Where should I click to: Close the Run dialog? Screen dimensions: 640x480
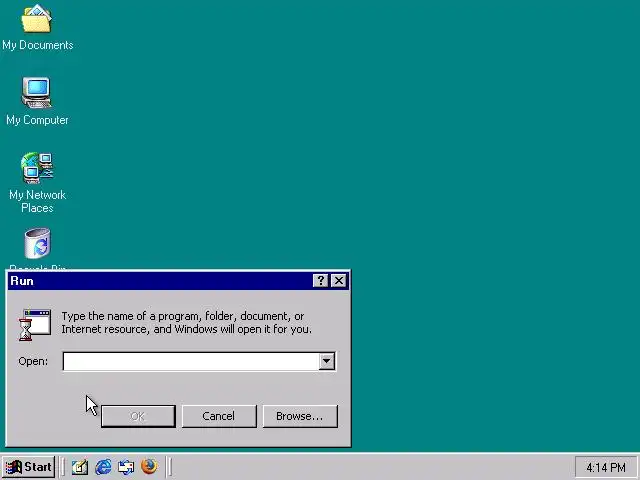point(339,281)
